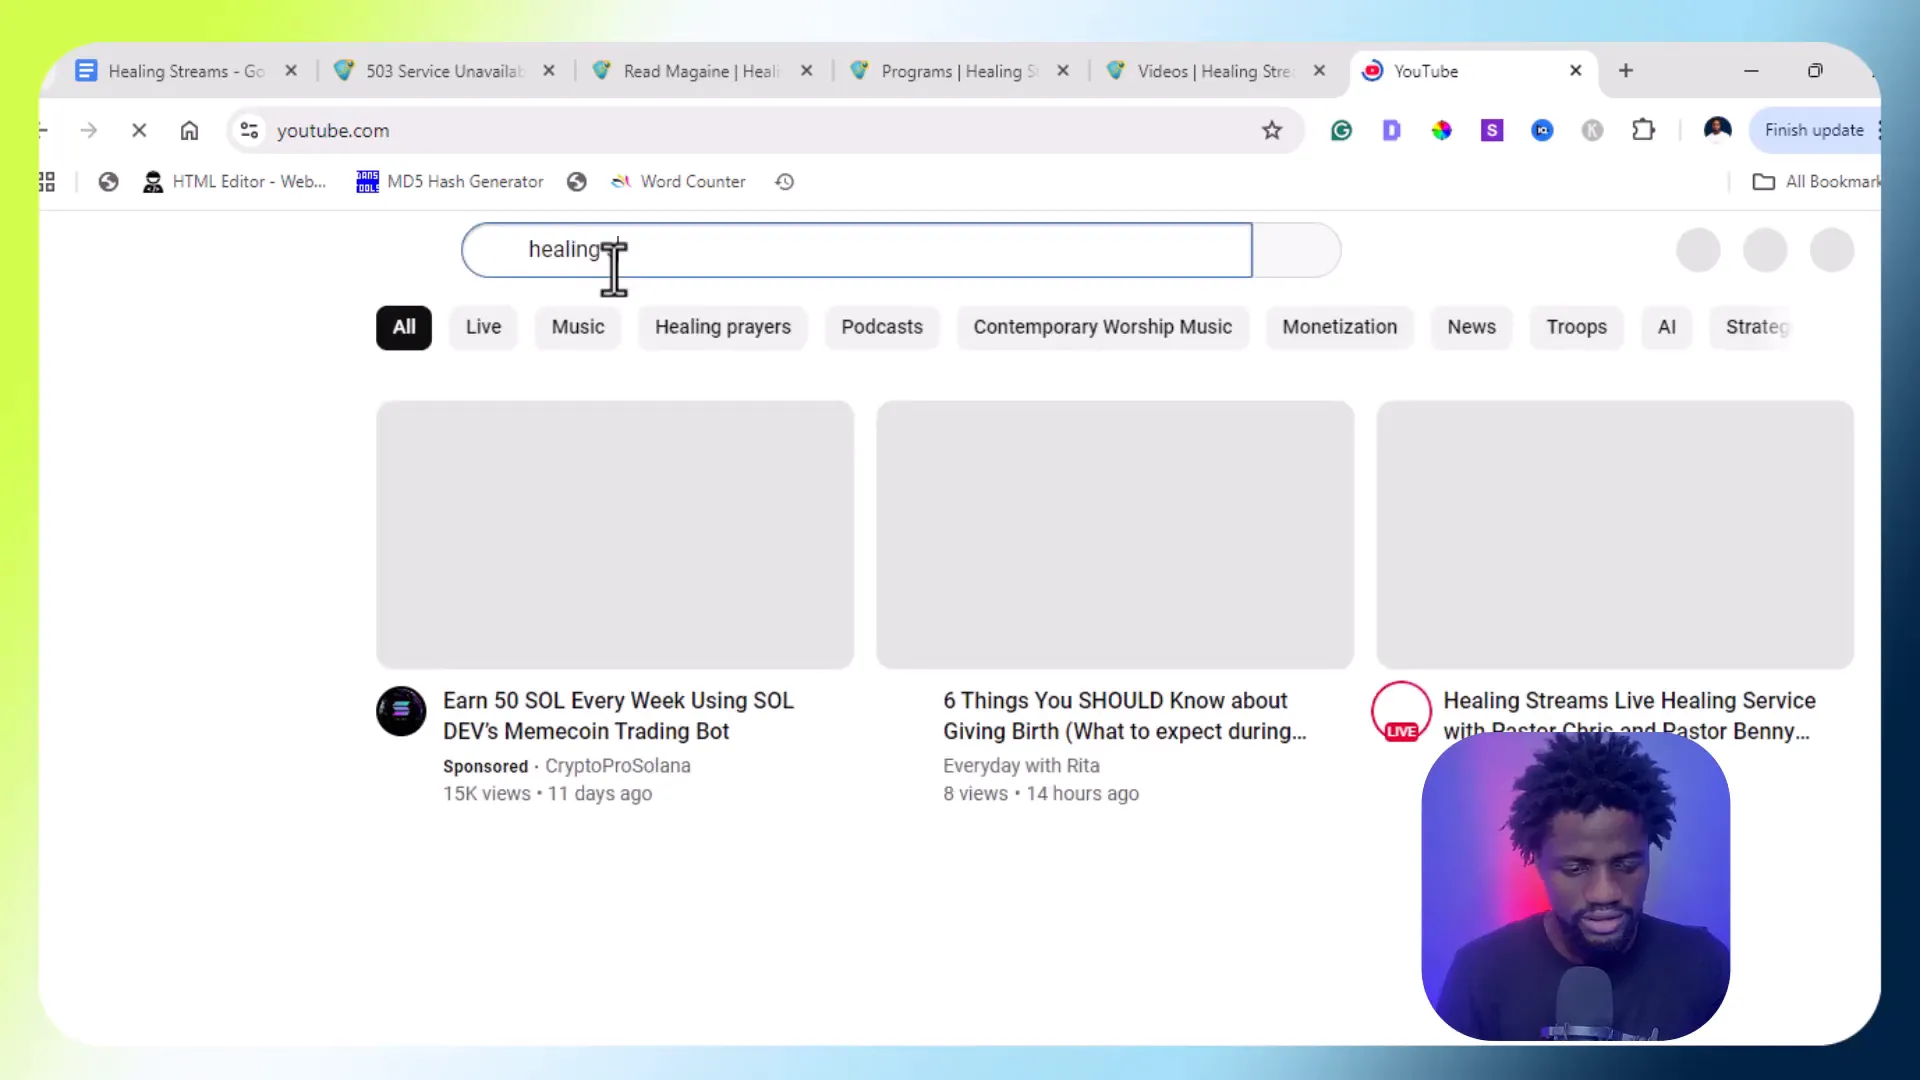Open the apps grid bookmark shortcut

47,182
